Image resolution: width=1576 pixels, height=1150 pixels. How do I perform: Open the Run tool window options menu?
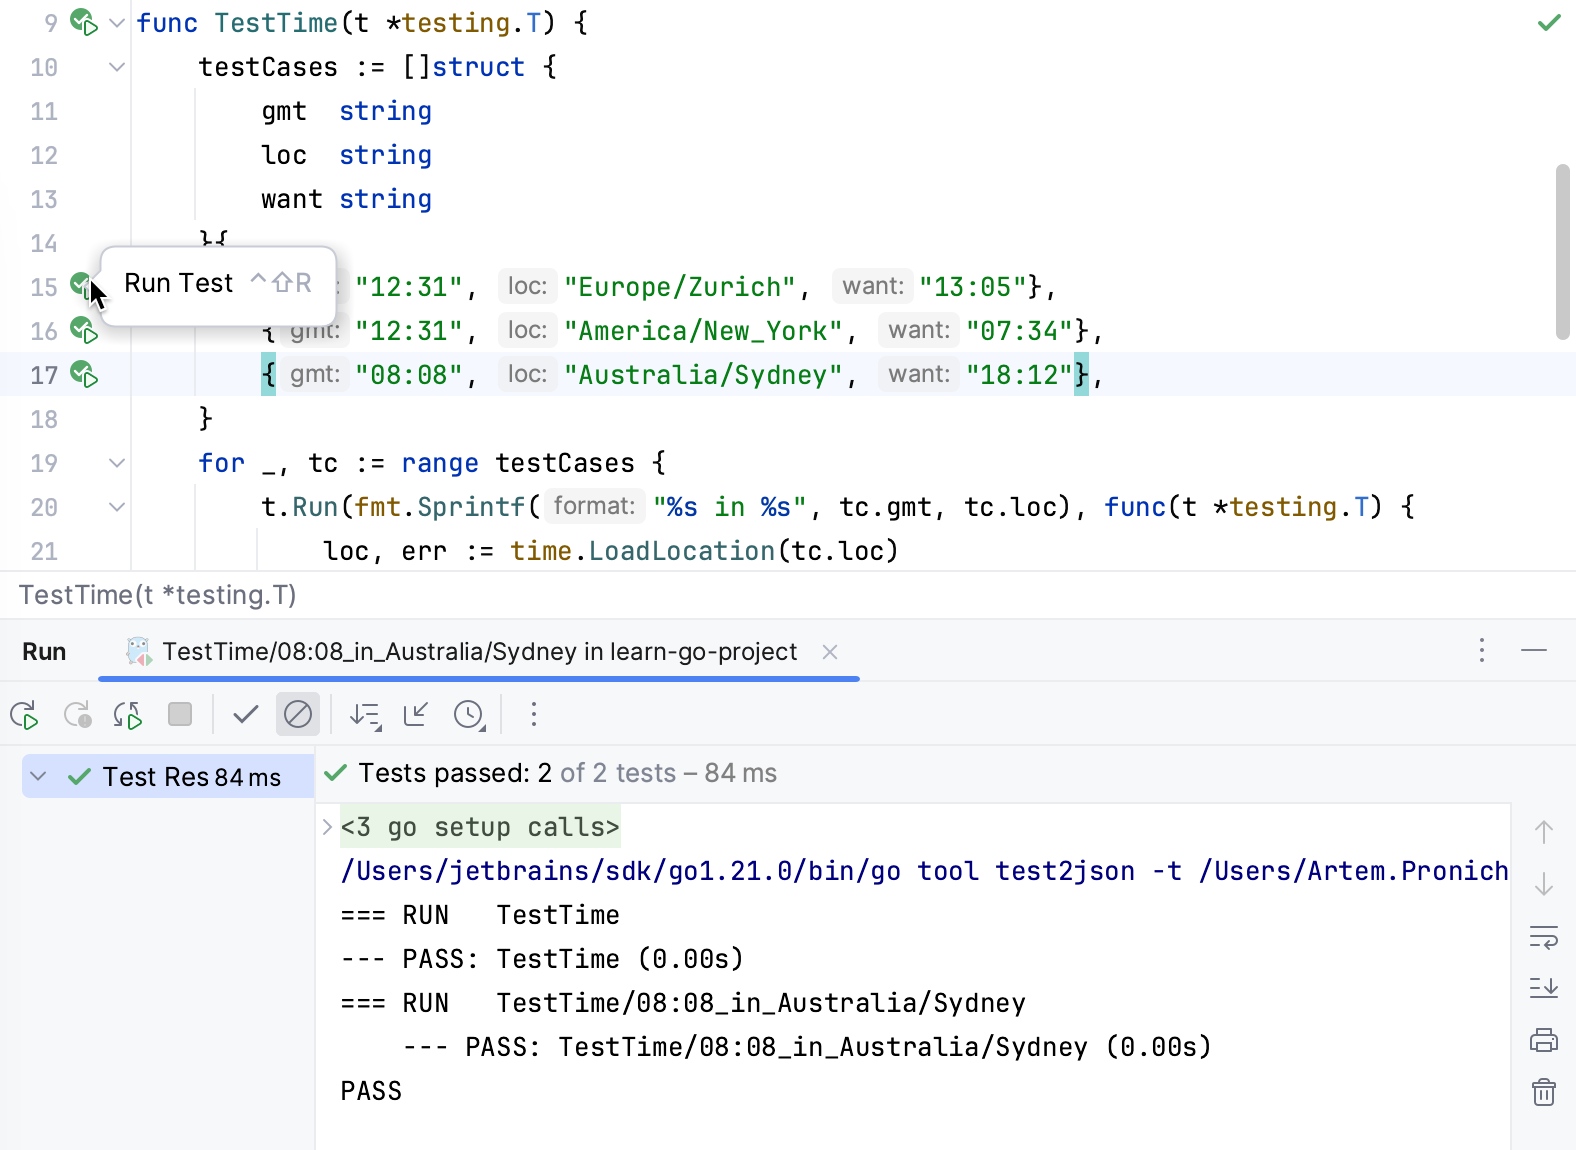tap(1482, 651)
